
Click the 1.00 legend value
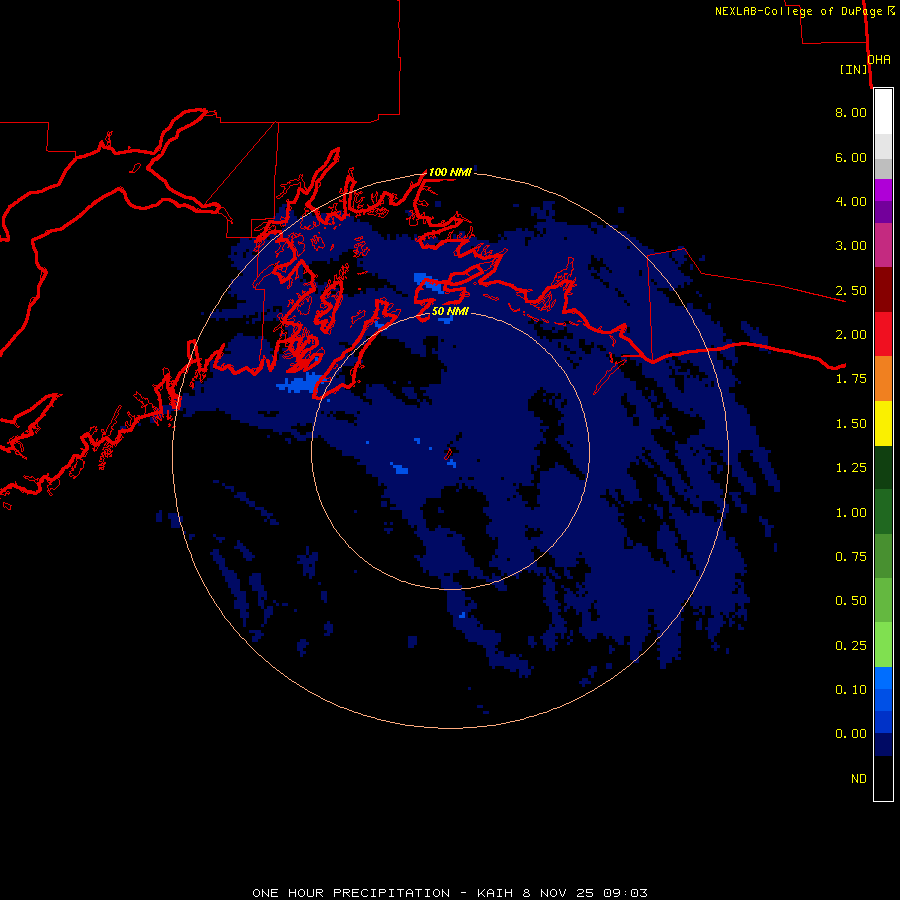851,513
